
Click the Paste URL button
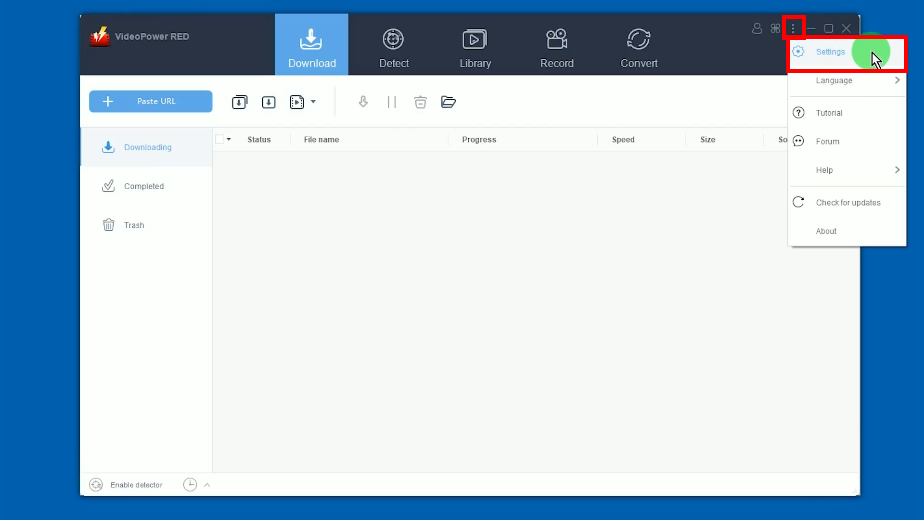151,101
